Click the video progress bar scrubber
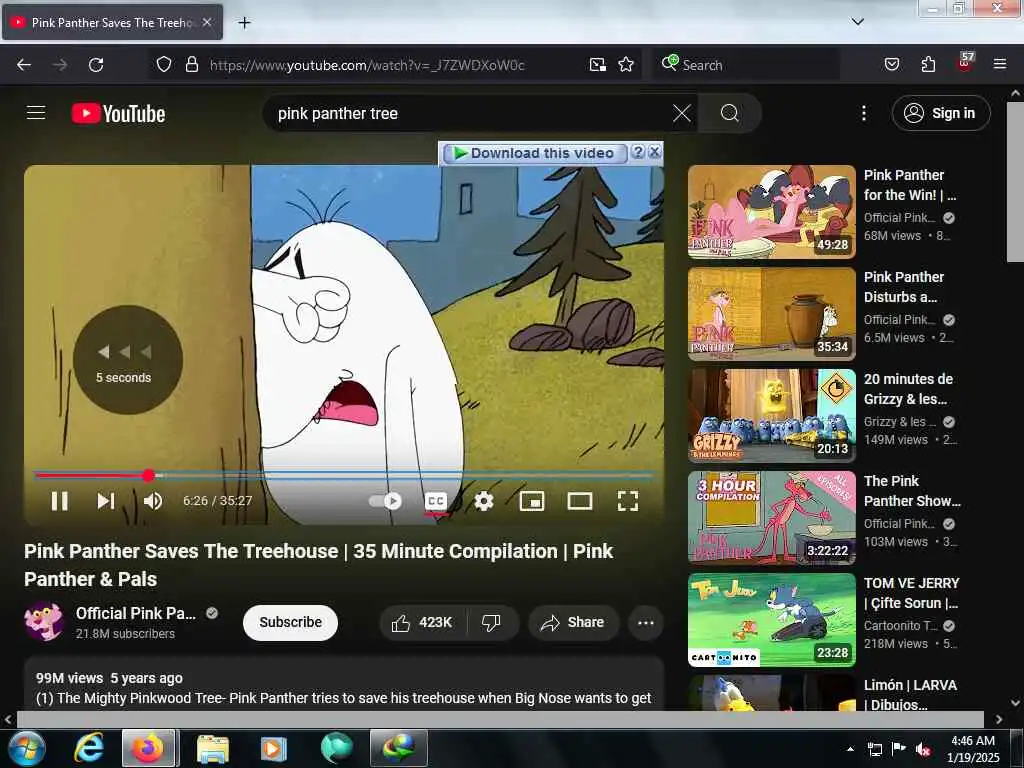This screenshot has height=768, width=1024. point(149,475)
